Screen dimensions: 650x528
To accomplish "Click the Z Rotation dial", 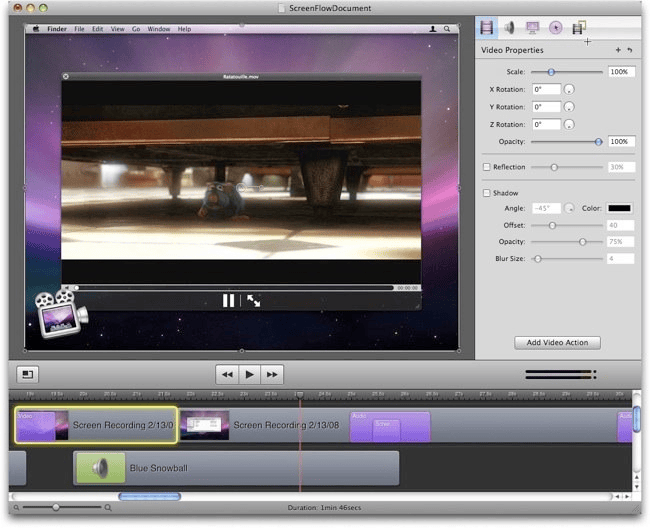I will point(569,124).
